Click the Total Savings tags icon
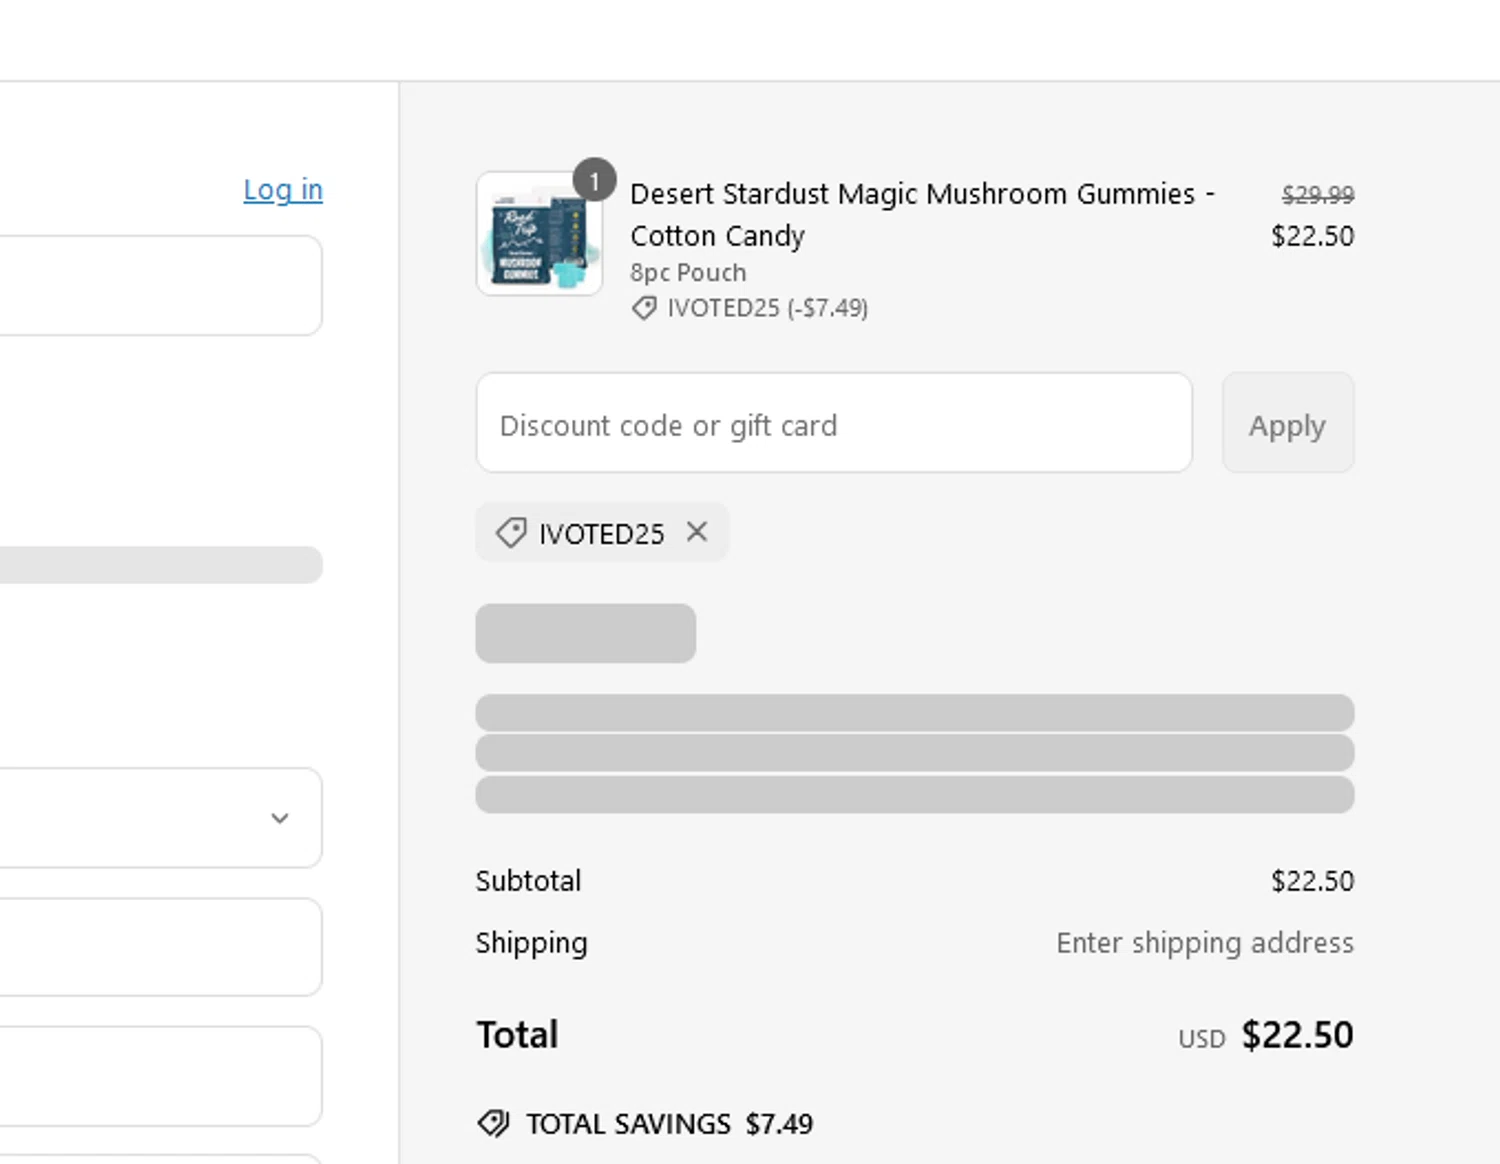1500x1164 pixels. (493, 1123)
